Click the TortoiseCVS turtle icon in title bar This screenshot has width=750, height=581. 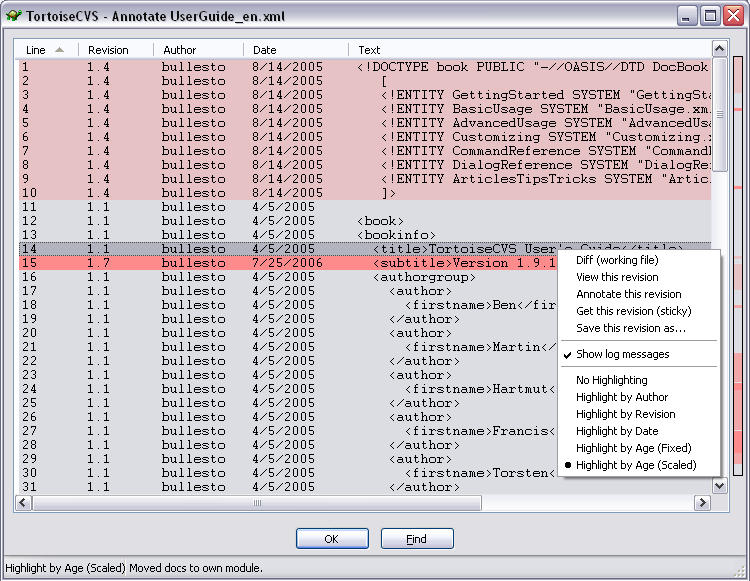tap(13, 15)
